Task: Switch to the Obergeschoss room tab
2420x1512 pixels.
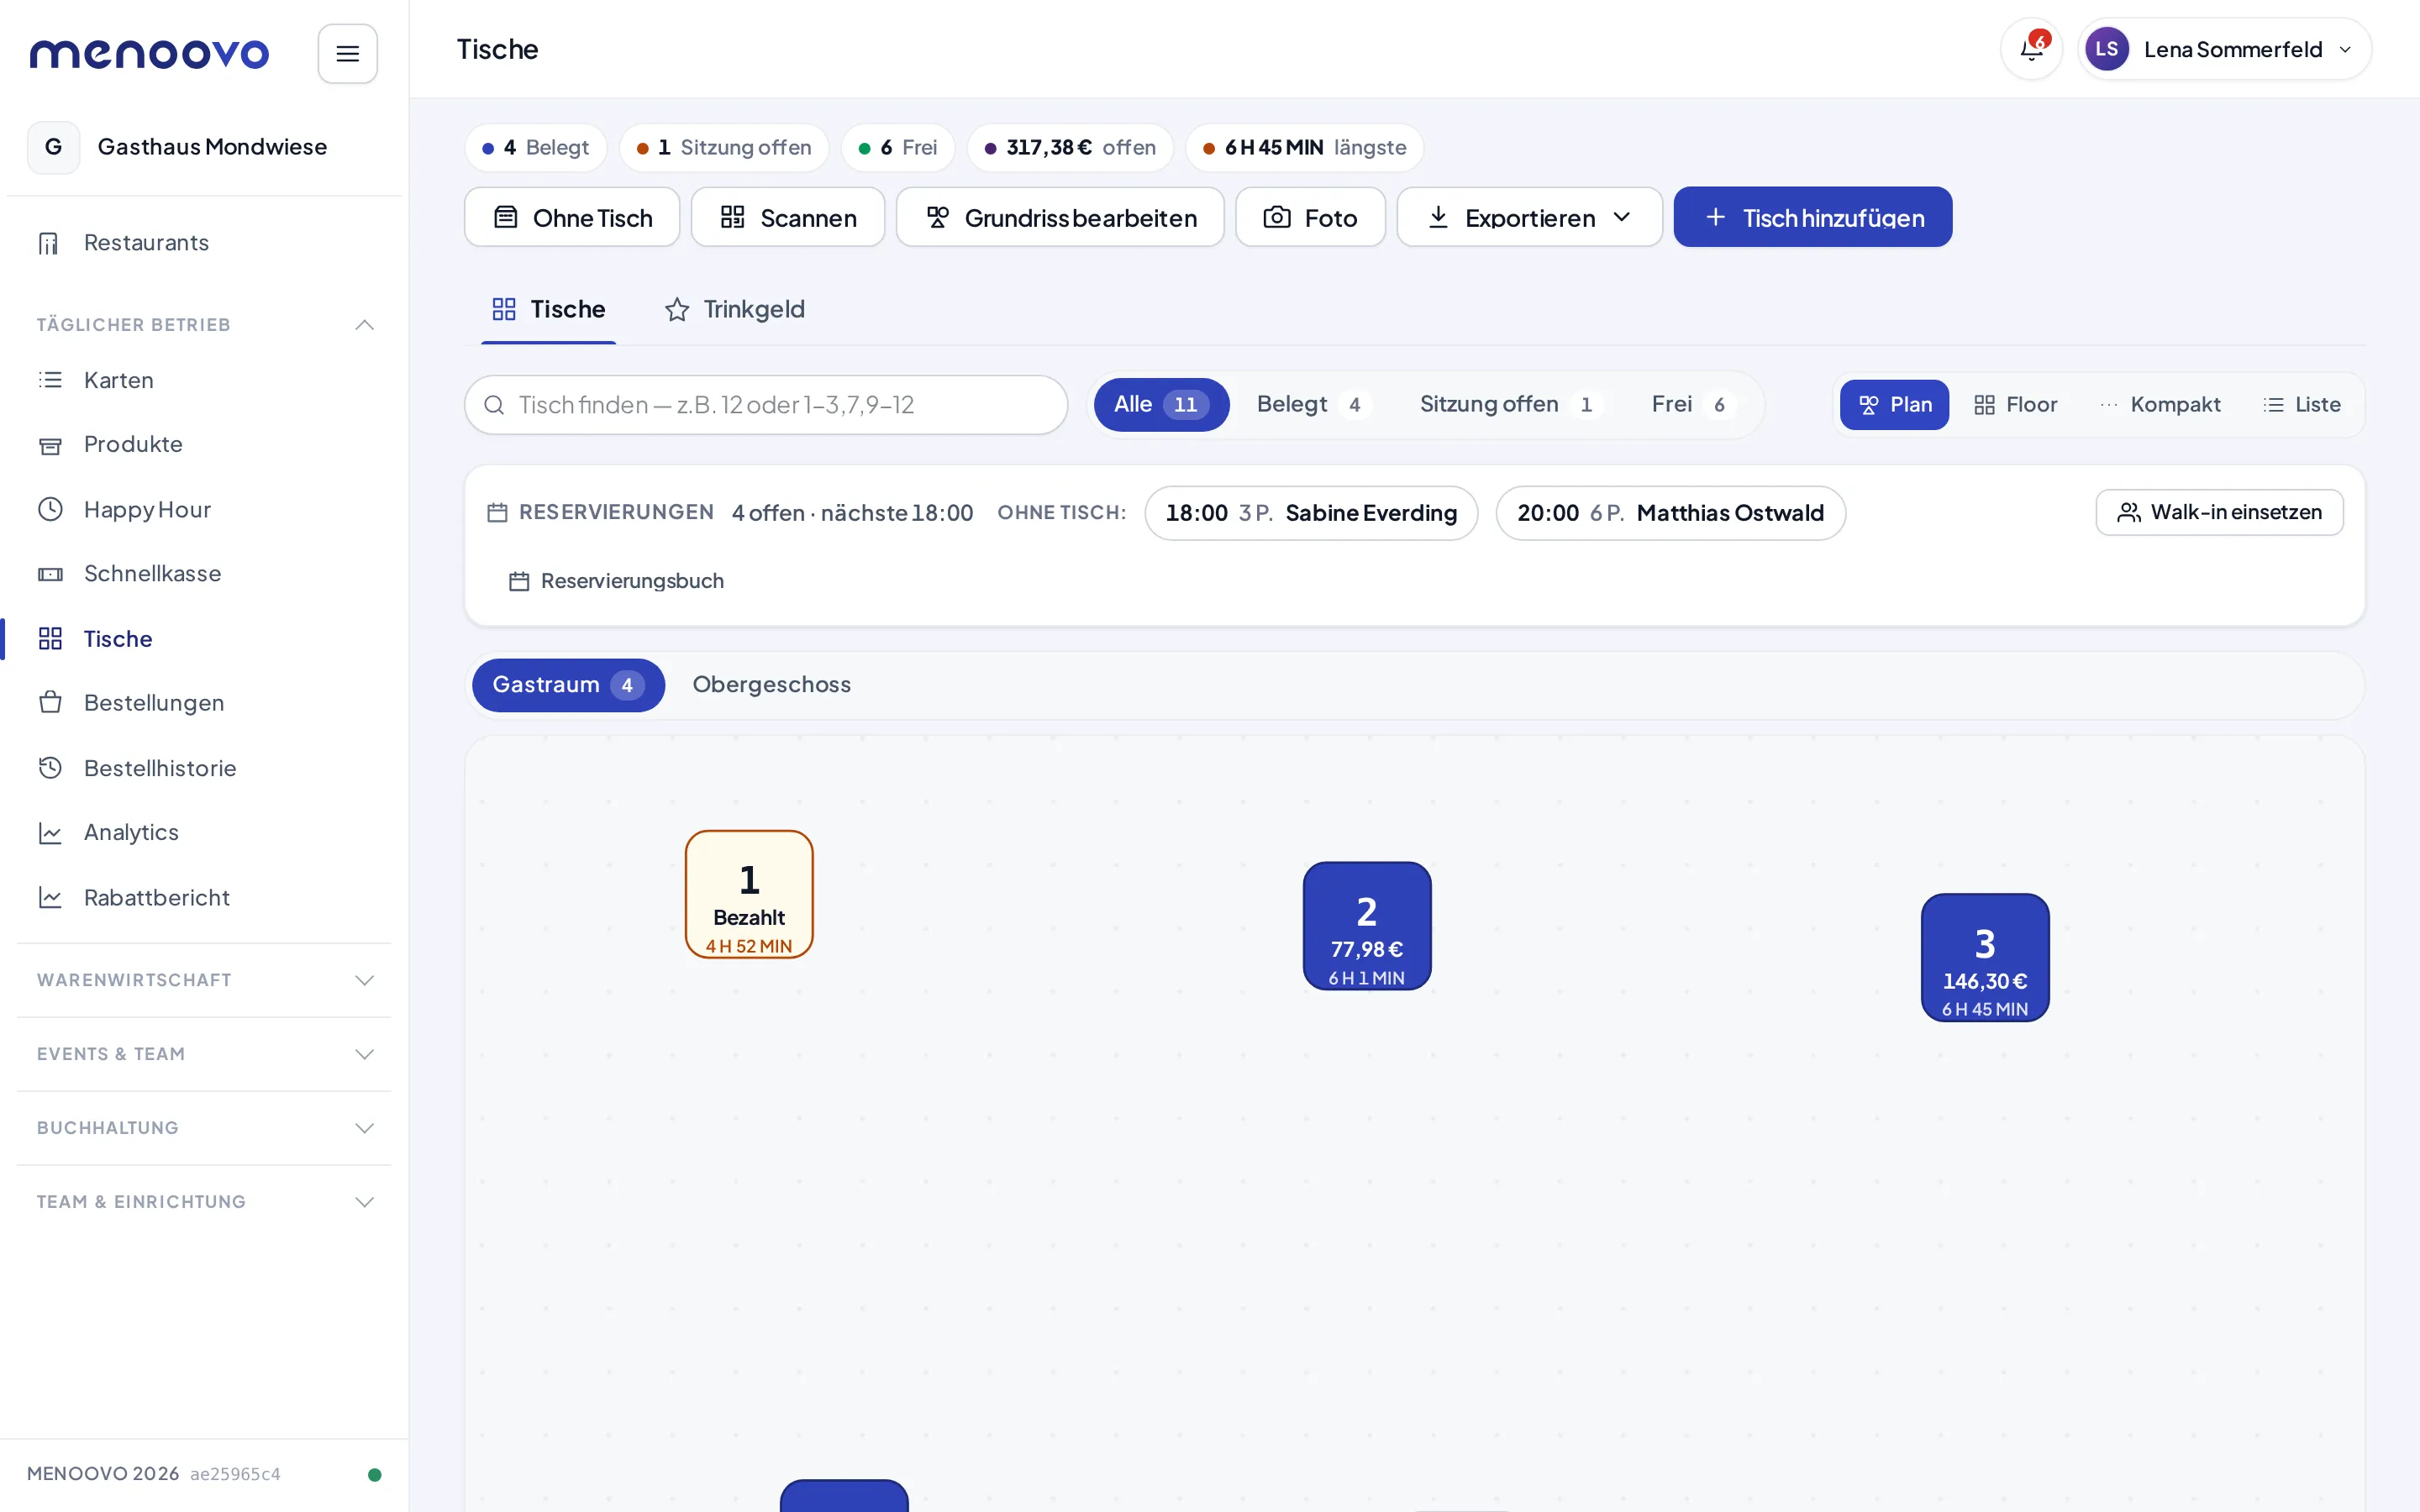Action: [771, 685]
